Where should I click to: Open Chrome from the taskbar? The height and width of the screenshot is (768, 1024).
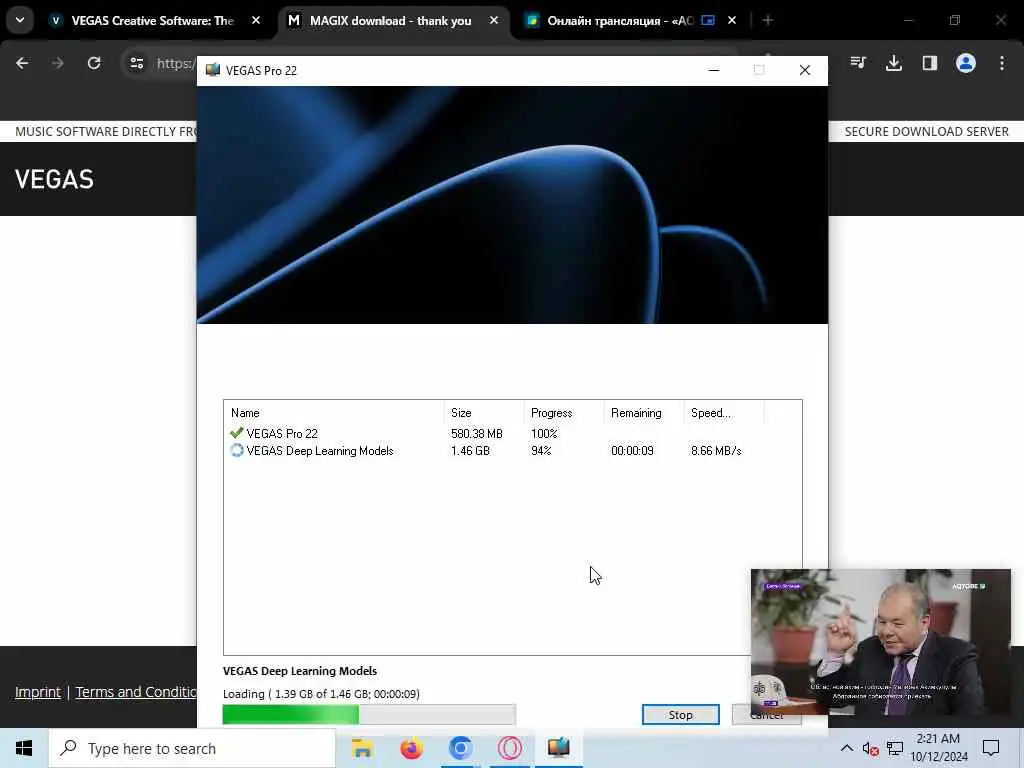point(460,748)
